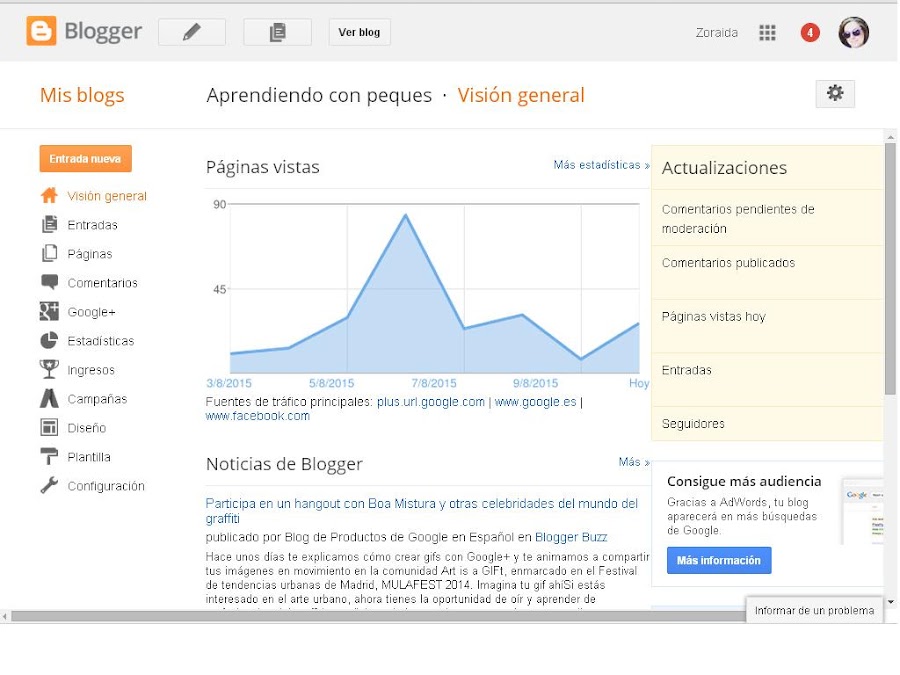Image resolution: width=900 pixels, height=675 pixels.
Task: Click the Estadísticas pie chart icon
Action: [49, 340]
